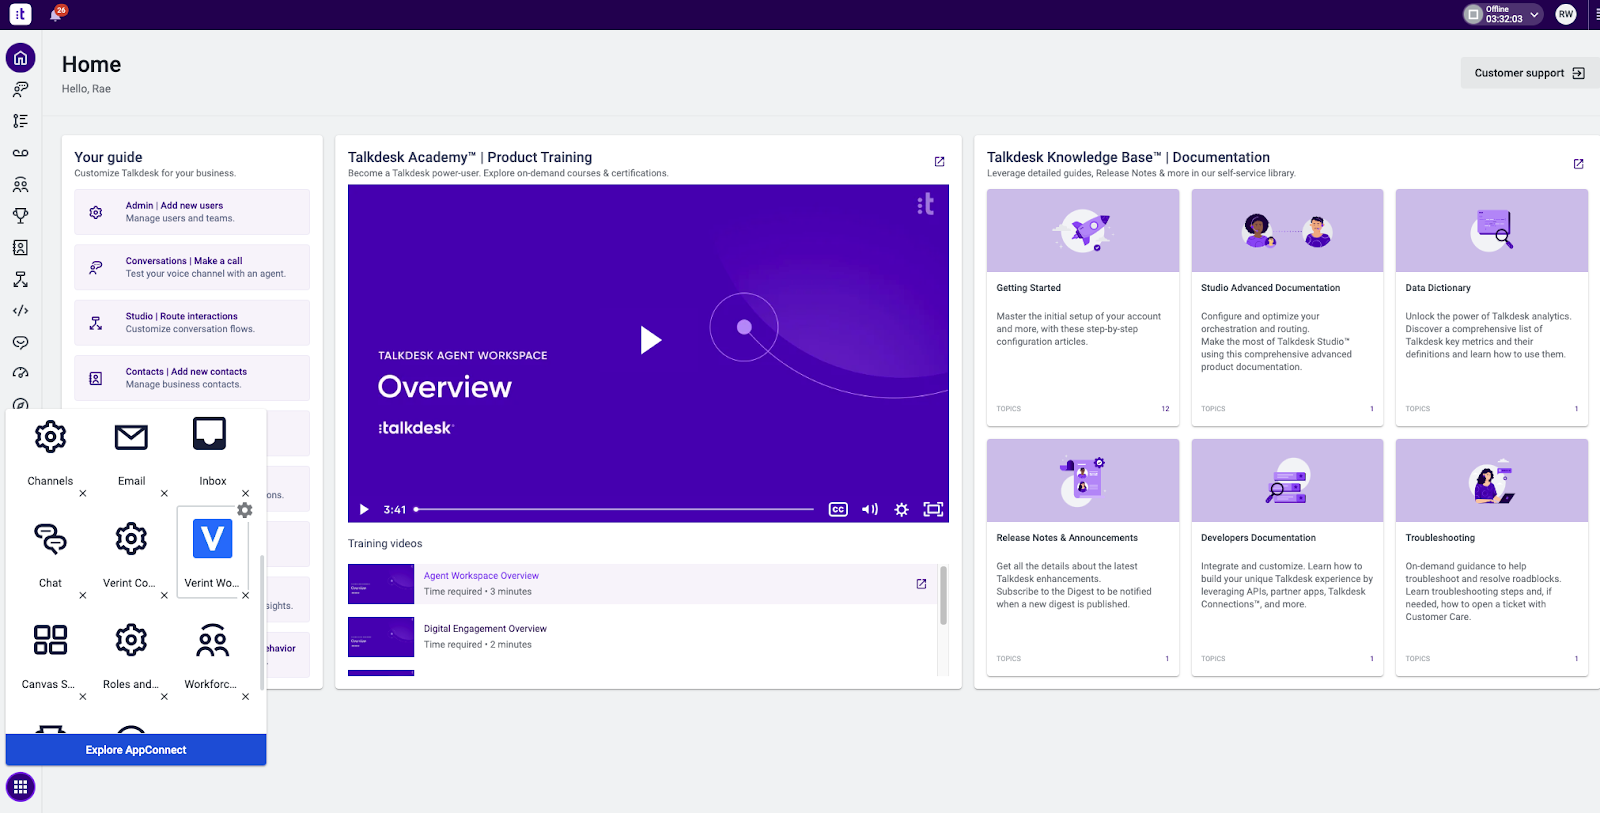Image resolution: width=1600 pixels, height=813 pixels.
Task: Open video player settings gear
Action: [901, 509]
